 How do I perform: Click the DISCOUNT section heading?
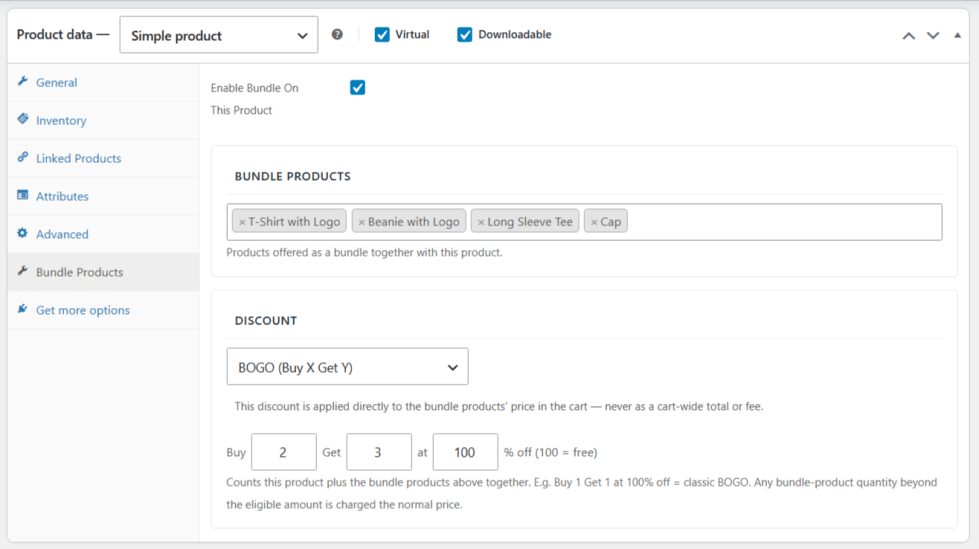click(x=265, y=320)
